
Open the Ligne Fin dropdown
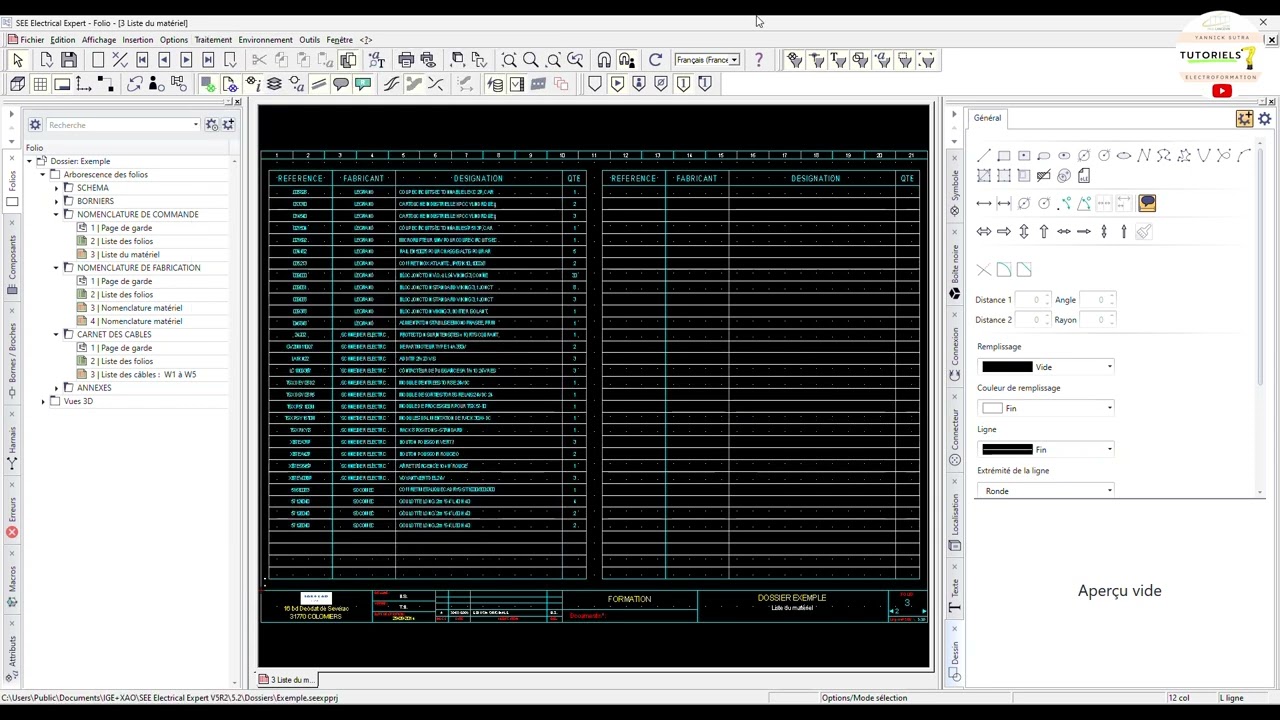tap(1046, 450)
